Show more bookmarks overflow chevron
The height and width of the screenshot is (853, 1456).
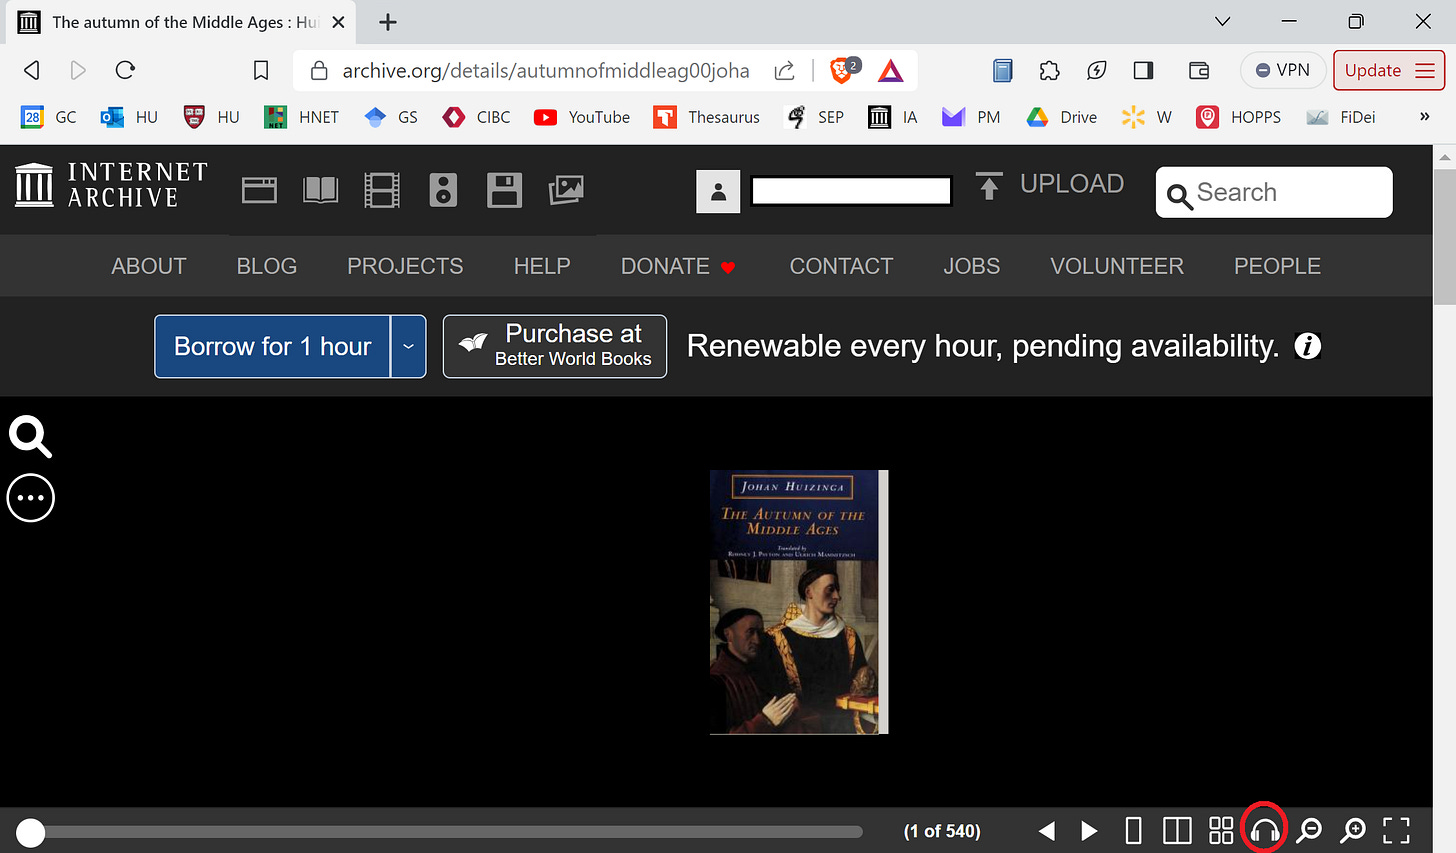coord(1424,117)
